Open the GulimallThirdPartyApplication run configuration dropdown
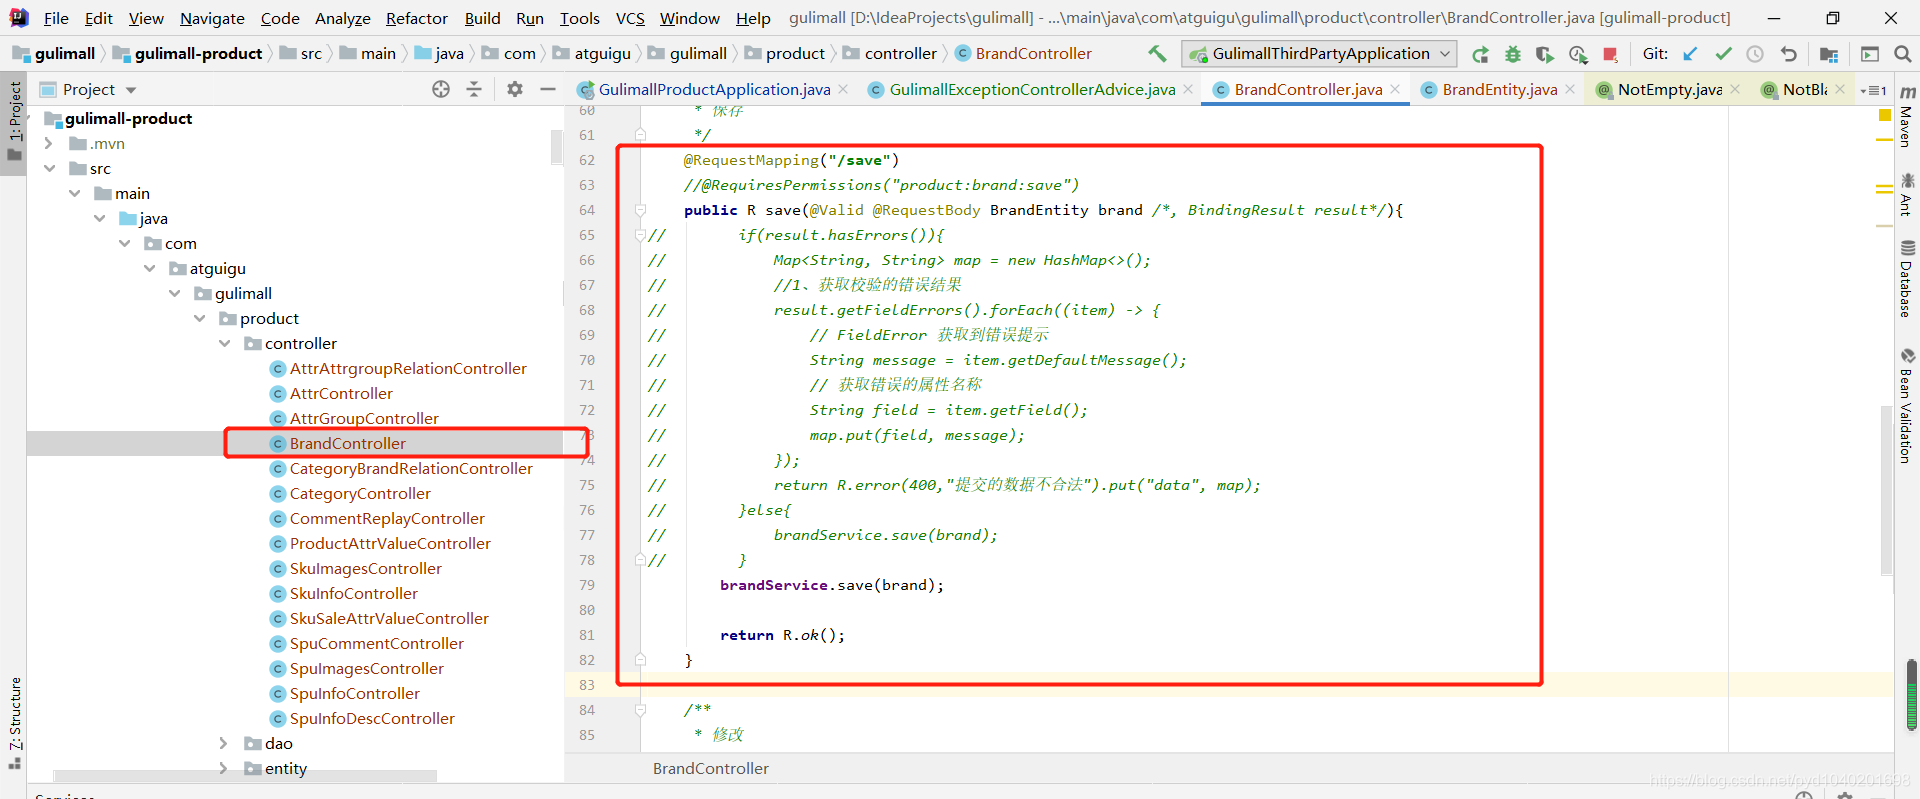The height and width of the screenshot is (799, 1920). pyautogui.click(x=1319, y=54)
